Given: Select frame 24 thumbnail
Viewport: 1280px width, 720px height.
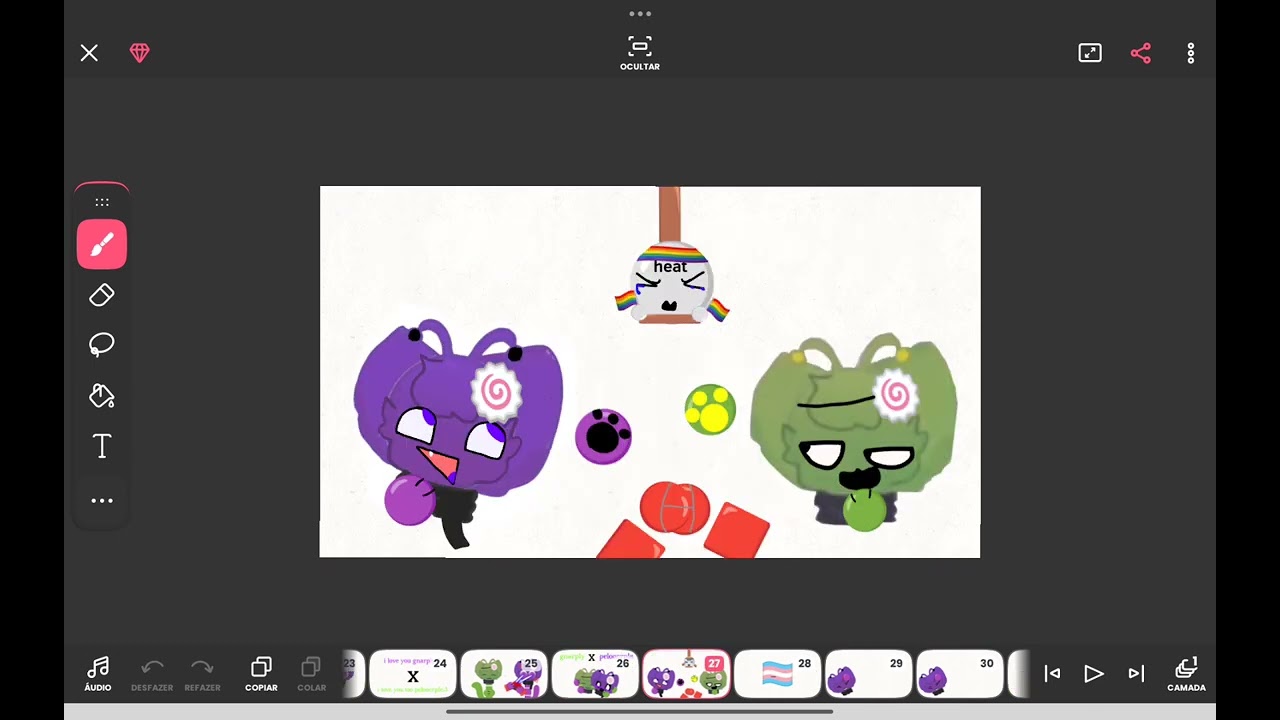Looking at the screenshot, I should 413,674.
